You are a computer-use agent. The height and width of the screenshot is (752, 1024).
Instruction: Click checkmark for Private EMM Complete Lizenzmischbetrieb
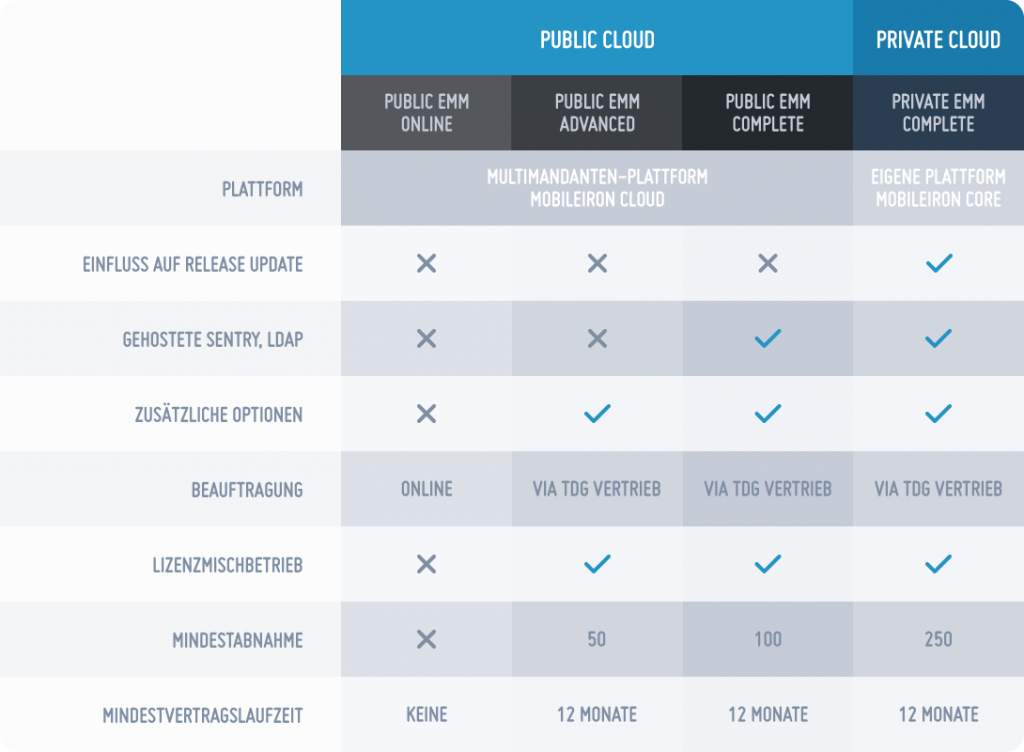938,564
